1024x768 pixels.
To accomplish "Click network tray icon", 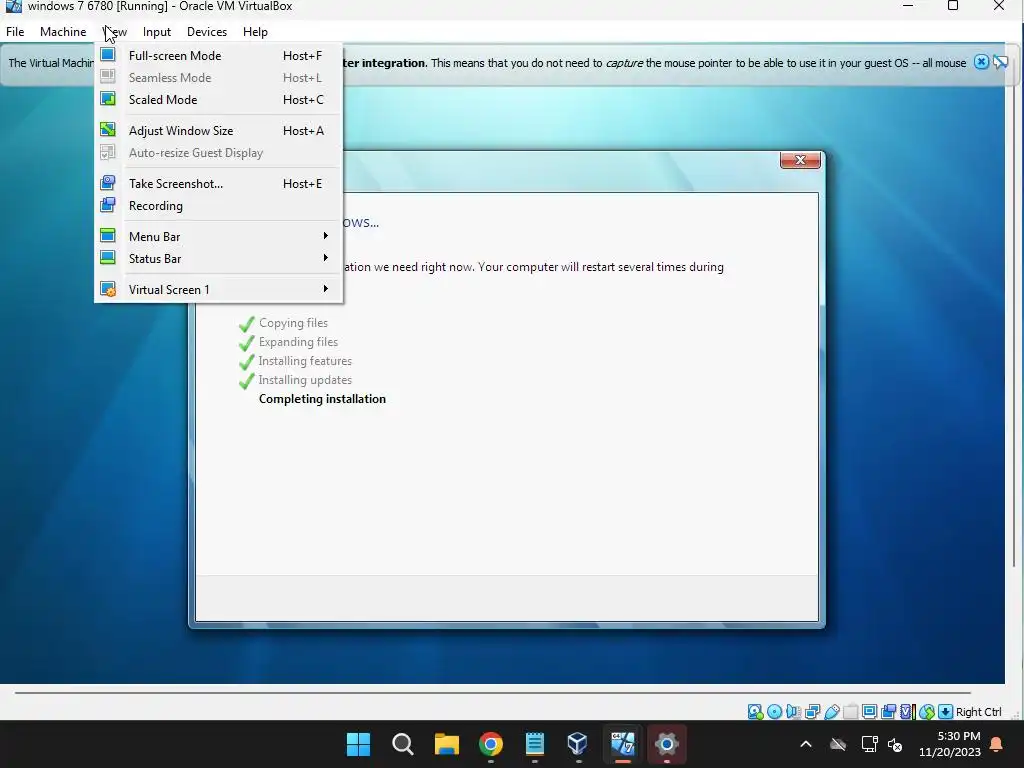I will pyautogui.click(x=869, y=744).
